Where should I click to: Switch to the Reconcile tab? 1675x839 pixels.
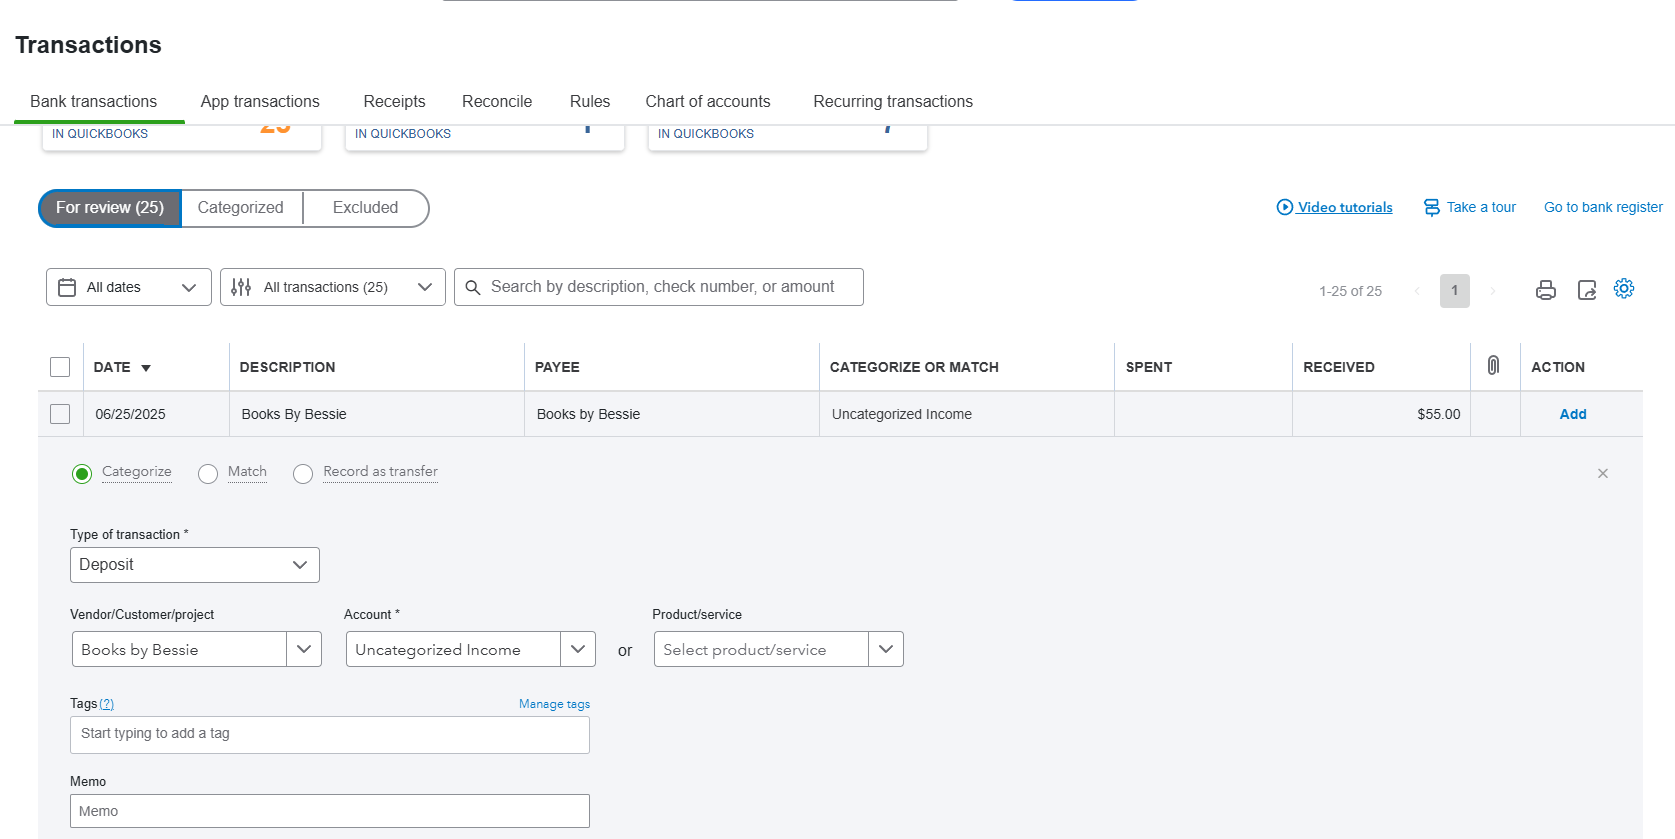[x=496, y=101]
